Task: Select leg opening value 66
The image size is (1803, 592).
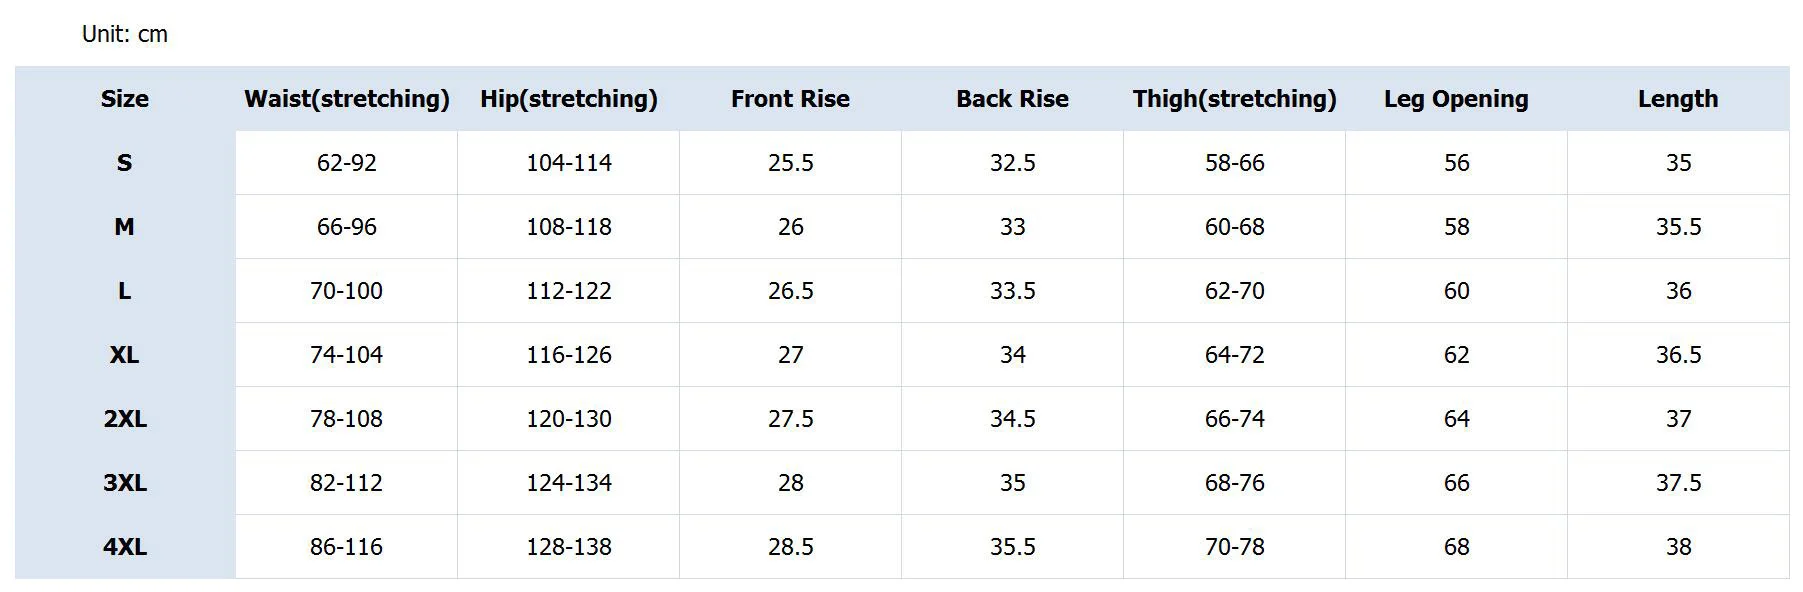Action: point(1456,483)
